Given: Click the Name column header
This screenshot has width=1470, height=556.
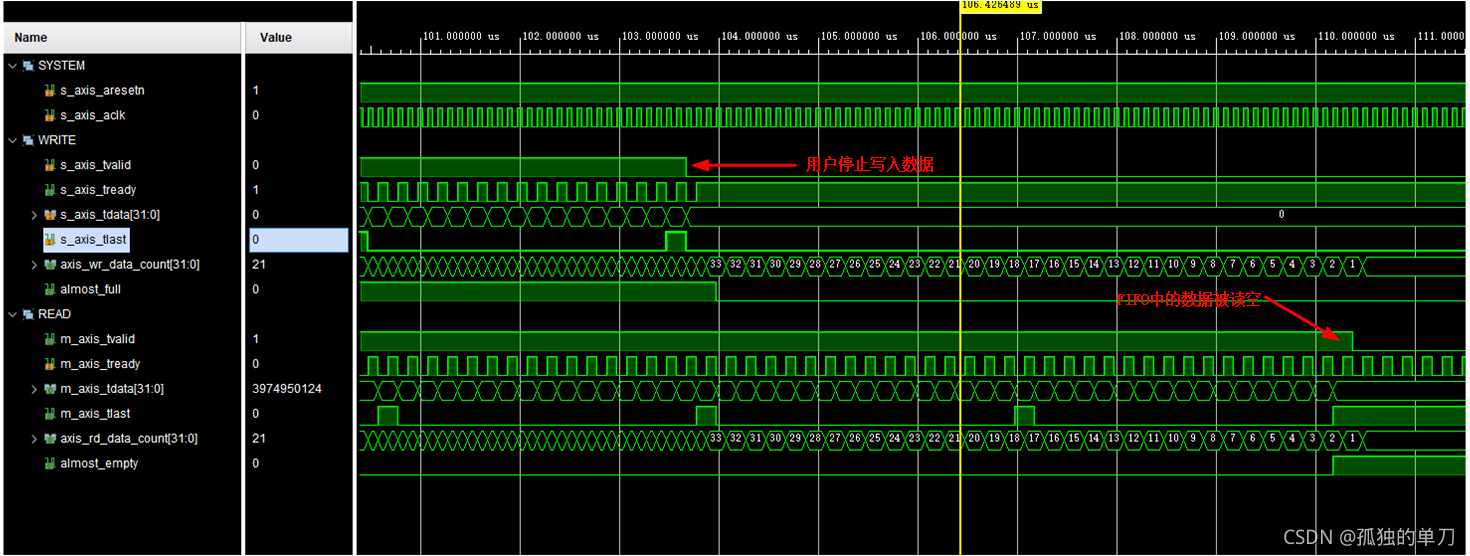Looking at the screenshot, I should pos(31,38).
